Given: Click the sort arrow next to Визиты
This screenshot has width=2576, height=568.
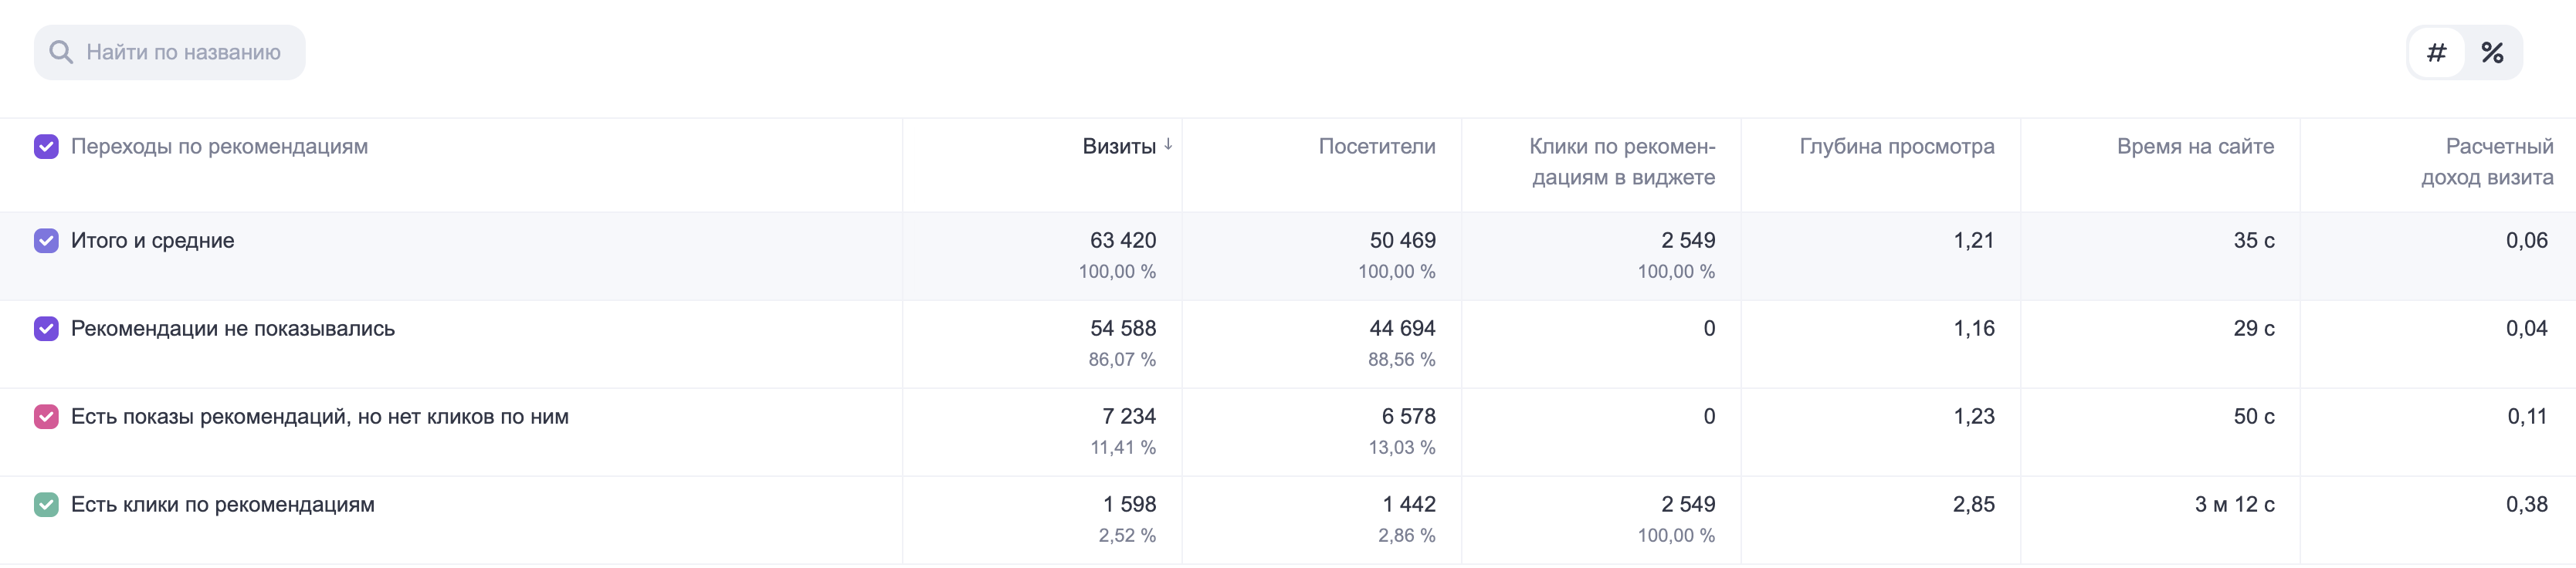Looking at the screenshot, I should pyautogui.click(x=1168, y=145).
